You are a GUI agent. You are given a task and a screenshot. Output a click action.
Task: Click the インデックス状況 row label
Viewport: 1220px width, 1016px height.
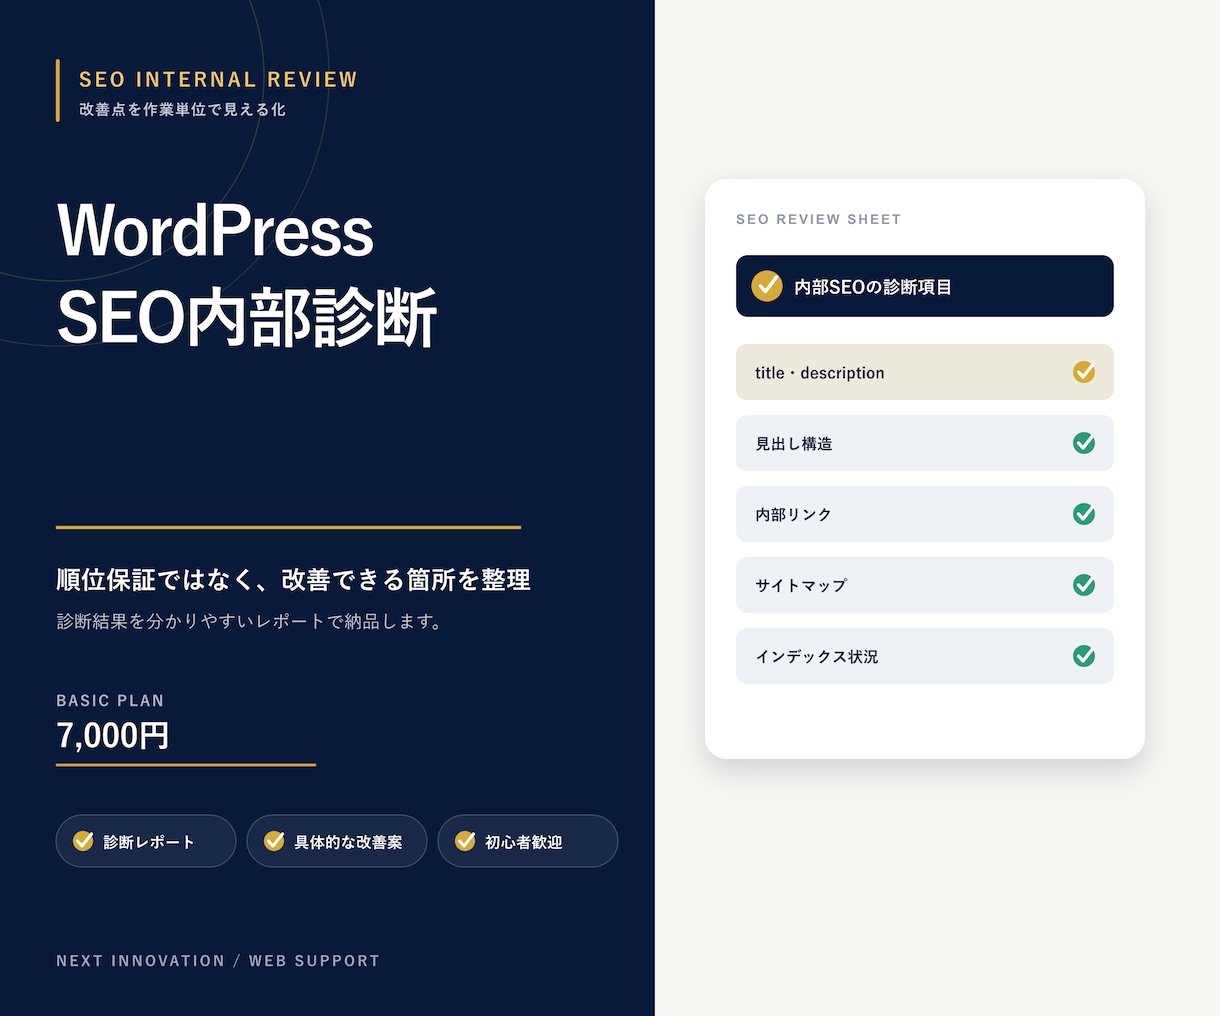pyautogui.click(x=817, y=657)
